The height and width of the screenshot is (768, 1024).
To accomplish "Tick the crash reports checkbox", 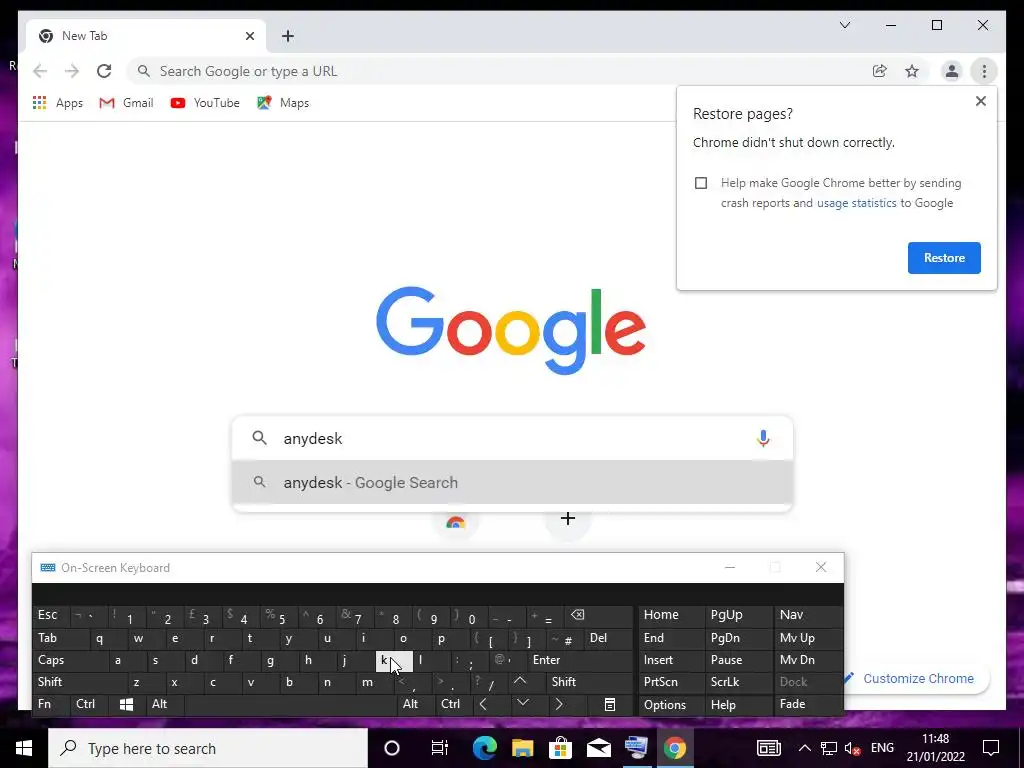I will point(701,183).
